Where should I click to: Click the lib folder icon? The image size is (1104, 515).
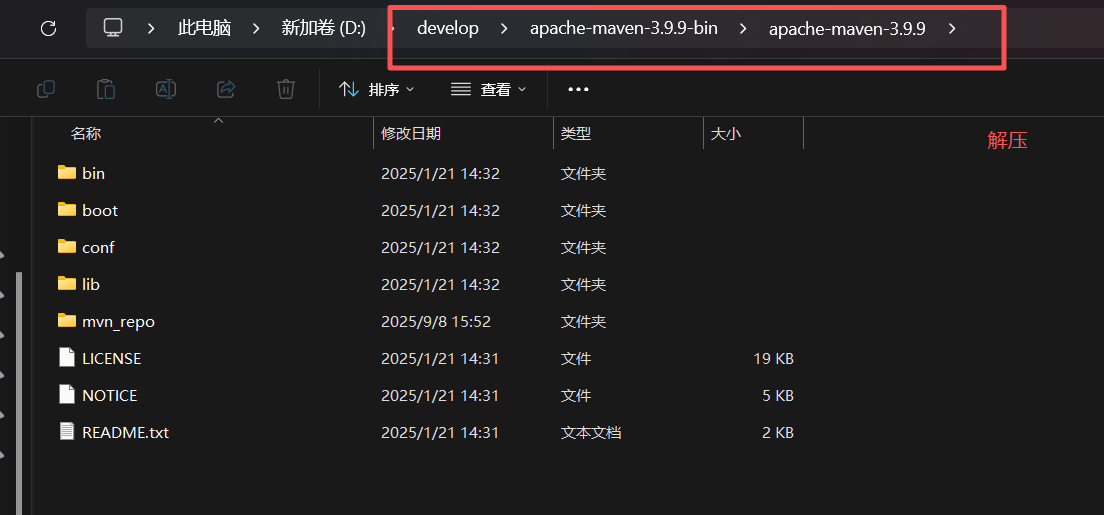tap(67, 284)
